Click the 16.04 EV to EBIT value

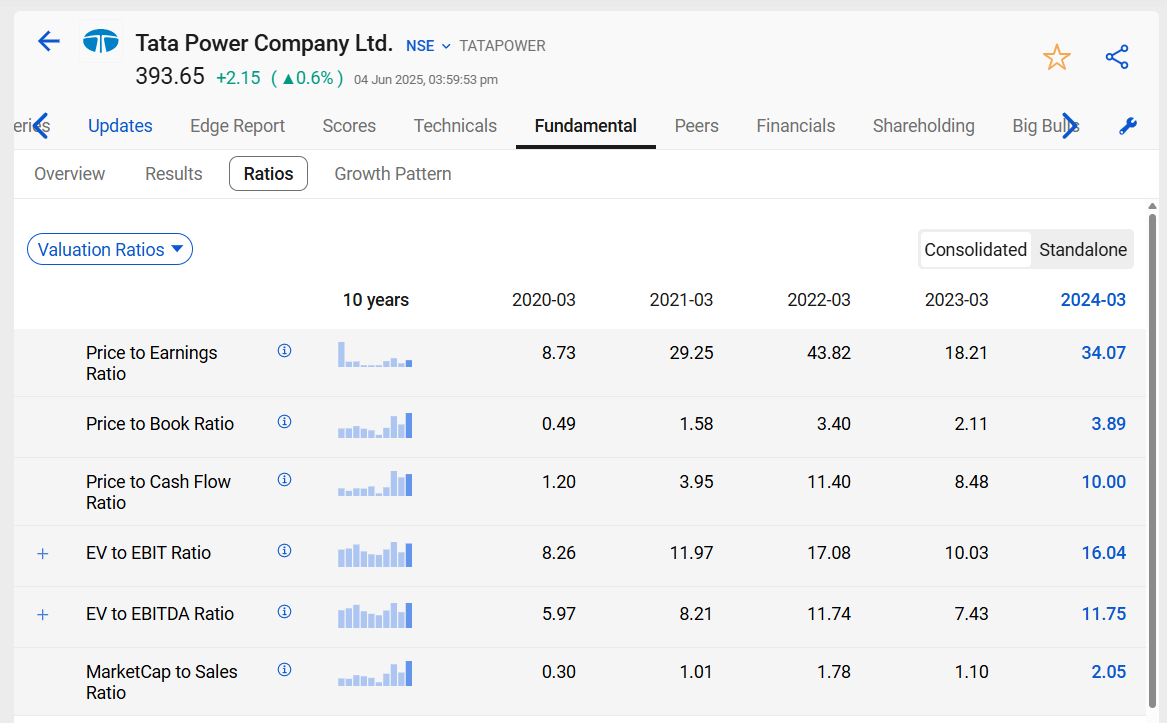point(1103,552)
